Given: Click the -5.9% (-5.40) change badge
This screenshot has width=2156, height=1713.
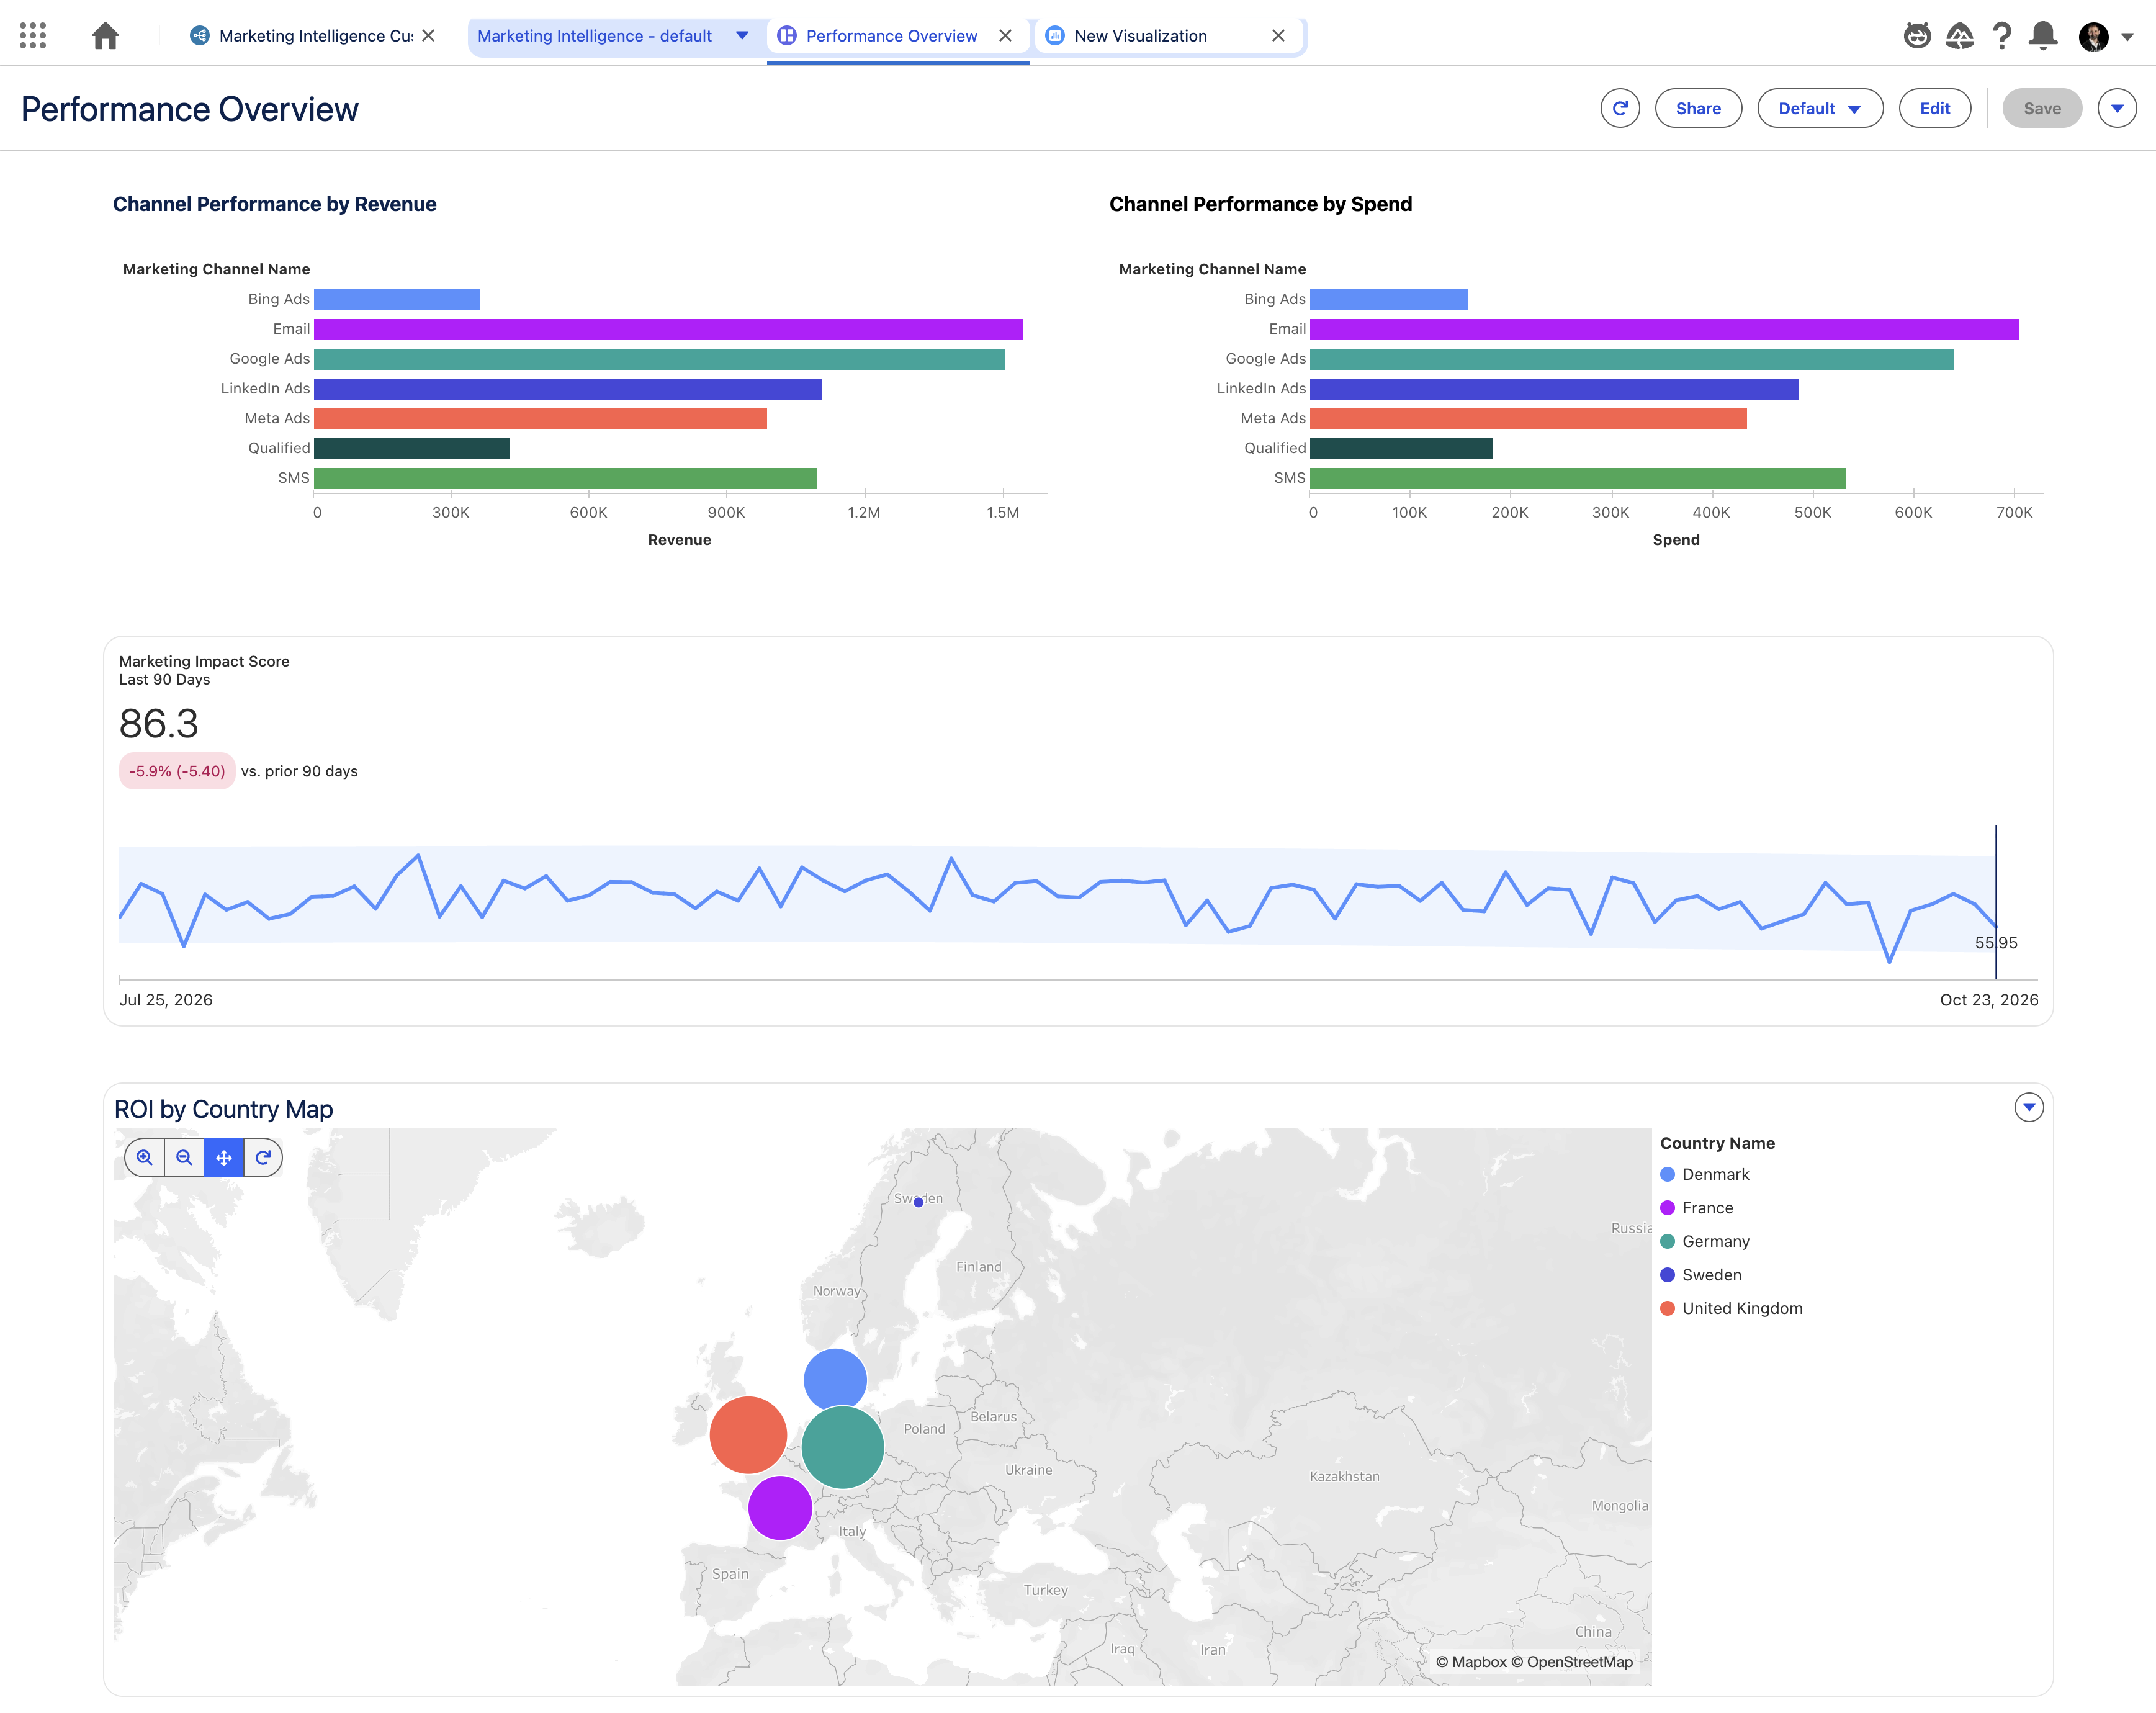Looking at the screenshot, I should pos(177,771).
